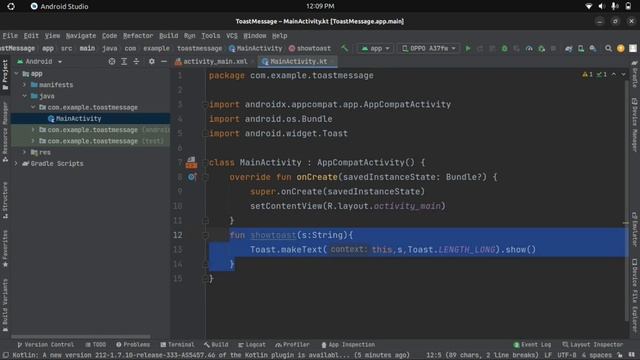Expand the res folder

click(24, 152)
